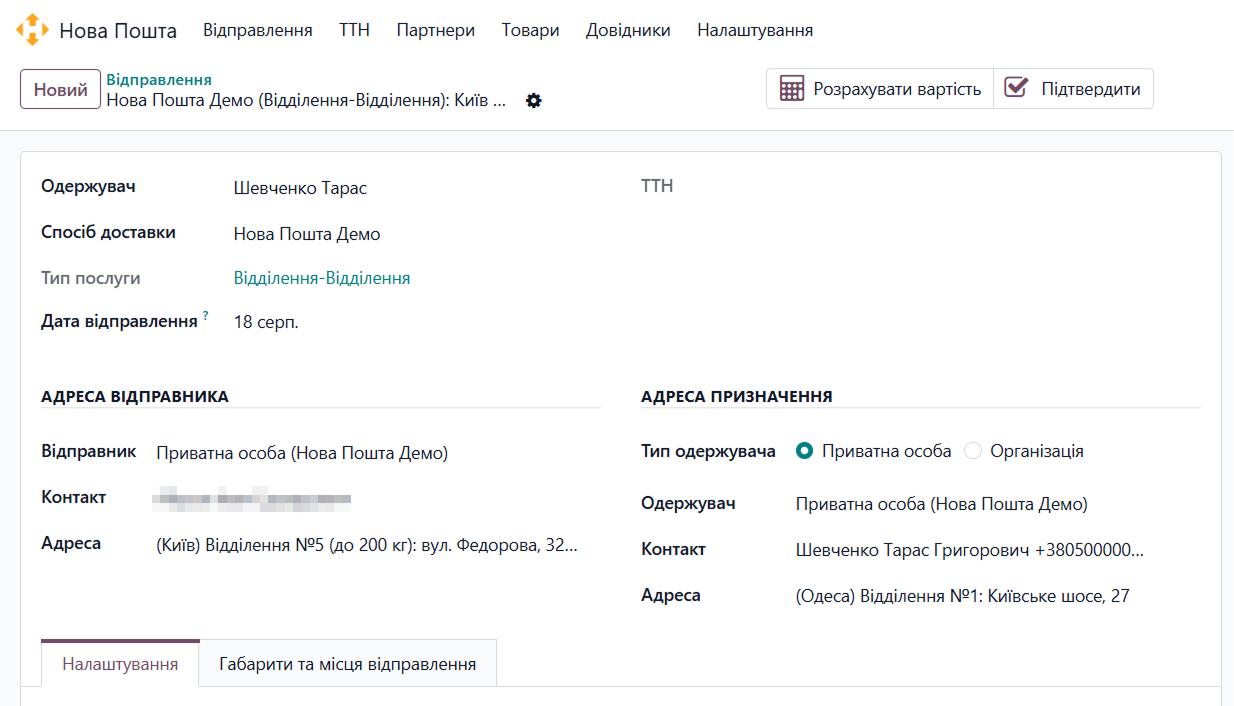Image resolution: width=1234 pixels, height=706 pixels.
Task: Click the Тип одержувача label
Action: click(x=708, y=451)
